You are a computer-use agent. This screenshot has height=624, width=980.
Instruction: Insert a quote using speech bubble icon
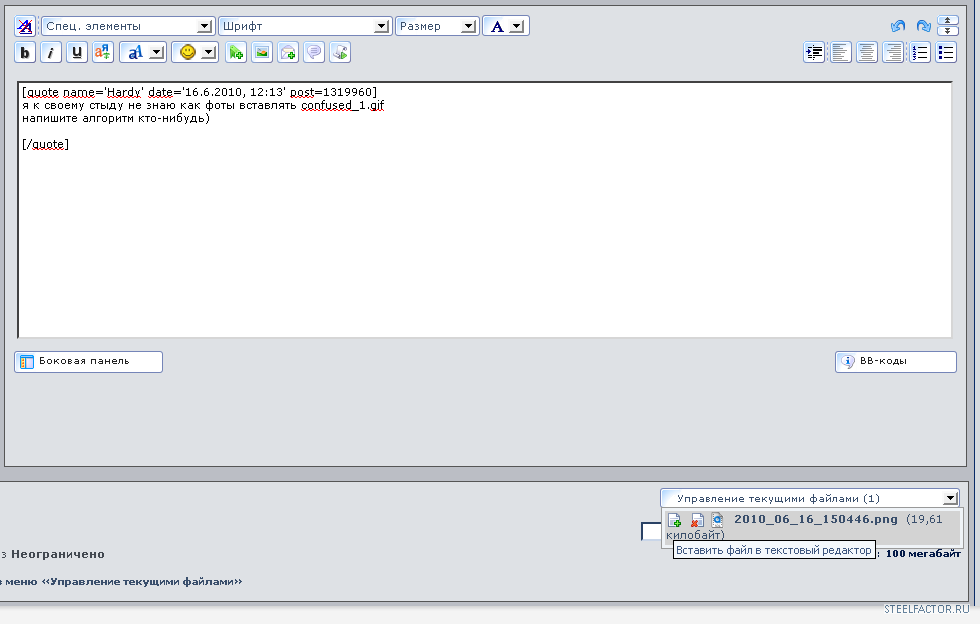[314, 52]
